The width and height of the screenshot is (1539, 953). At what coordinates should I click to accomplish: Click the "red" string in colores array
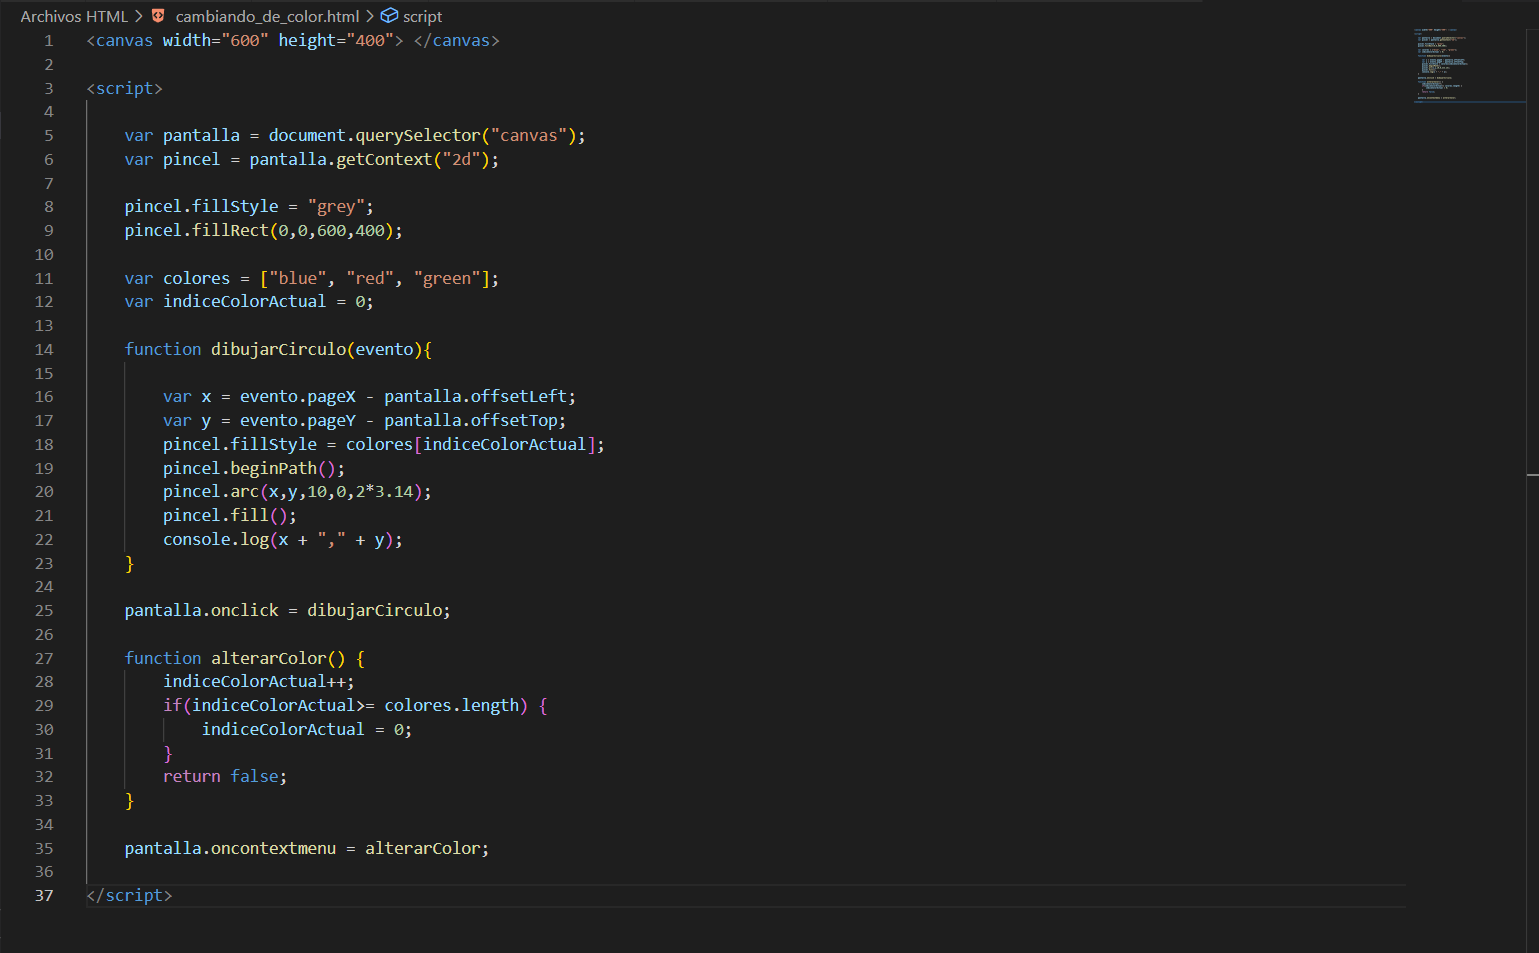(x=369, y=279)
